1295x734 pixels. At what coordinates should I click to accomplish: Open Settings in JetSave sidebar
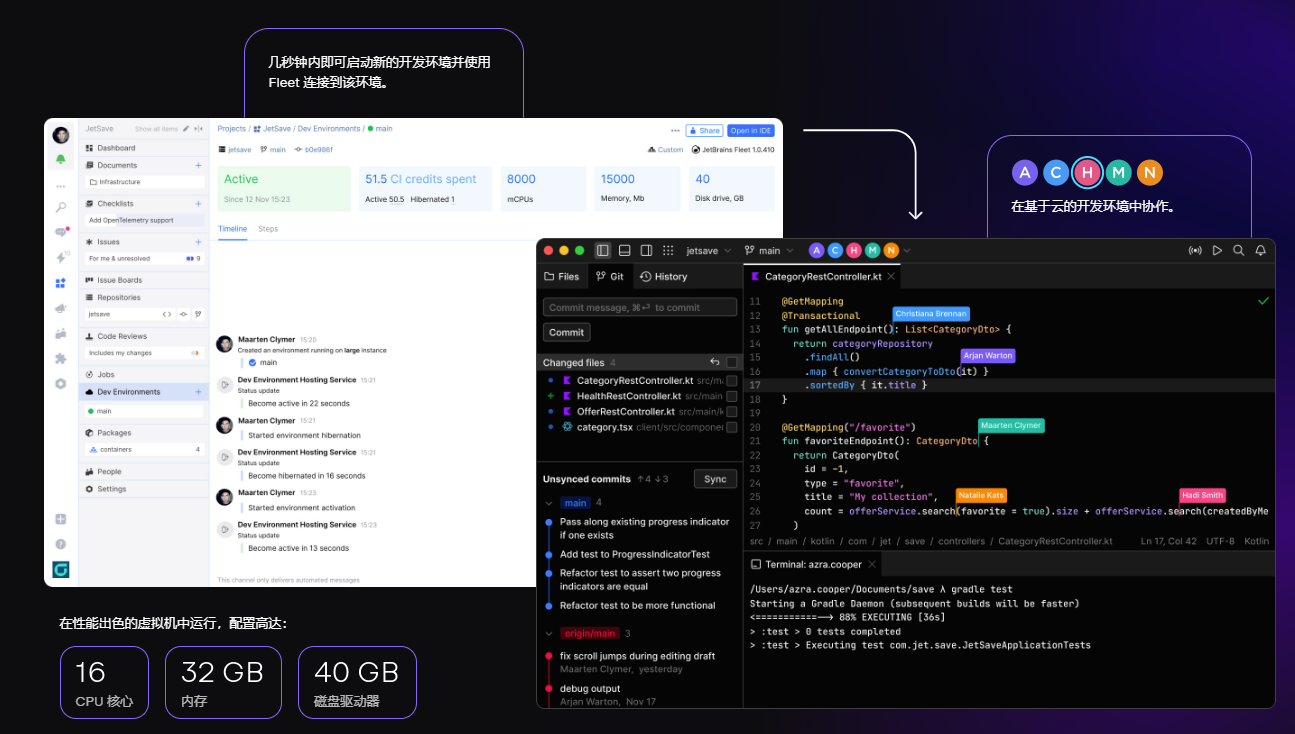(142, 489)
